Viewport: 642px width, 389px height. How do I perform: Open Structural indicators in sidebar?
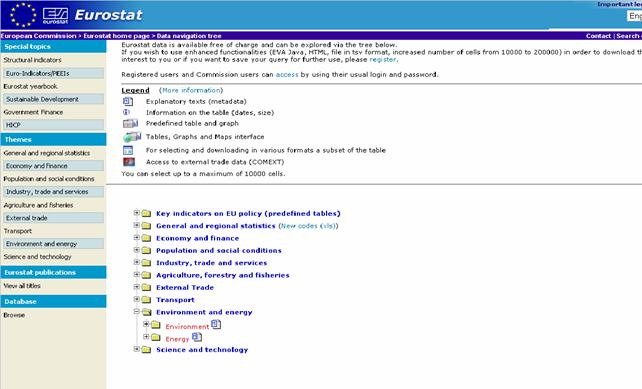(x=32, y=60)
